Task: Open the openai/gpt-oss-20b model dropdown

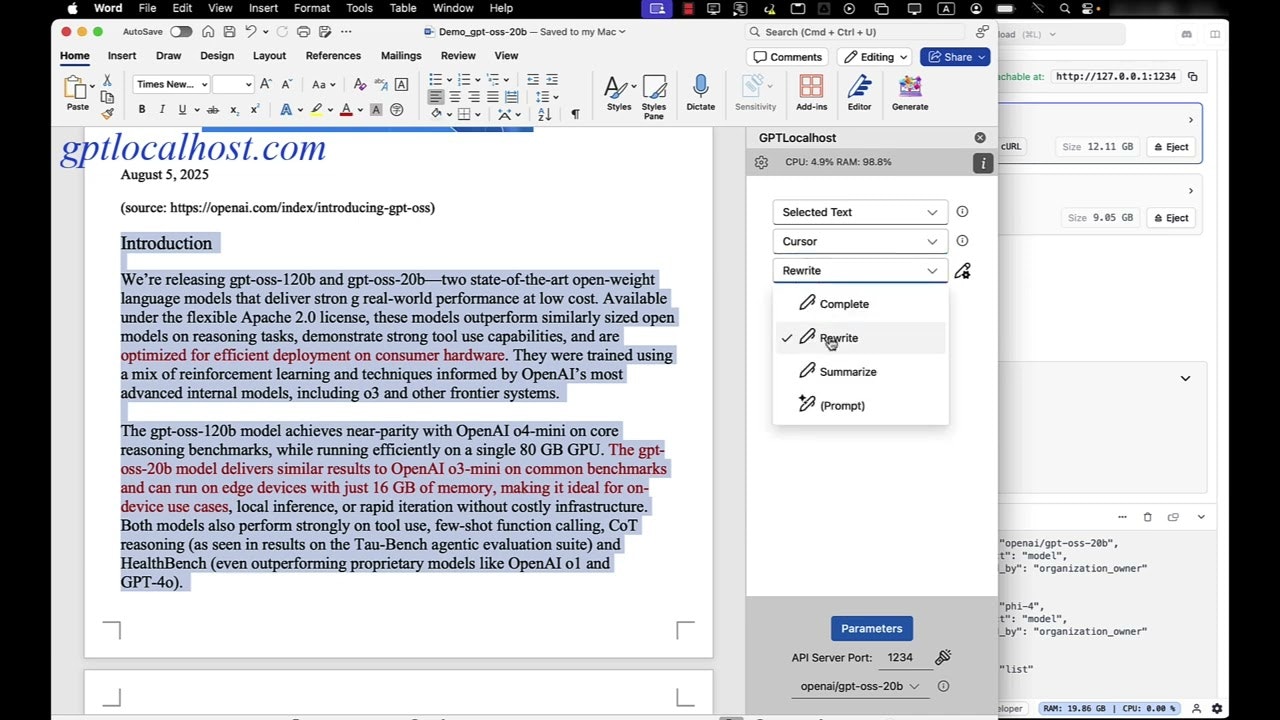Action: pyautogui.click(x=859, y=686)
